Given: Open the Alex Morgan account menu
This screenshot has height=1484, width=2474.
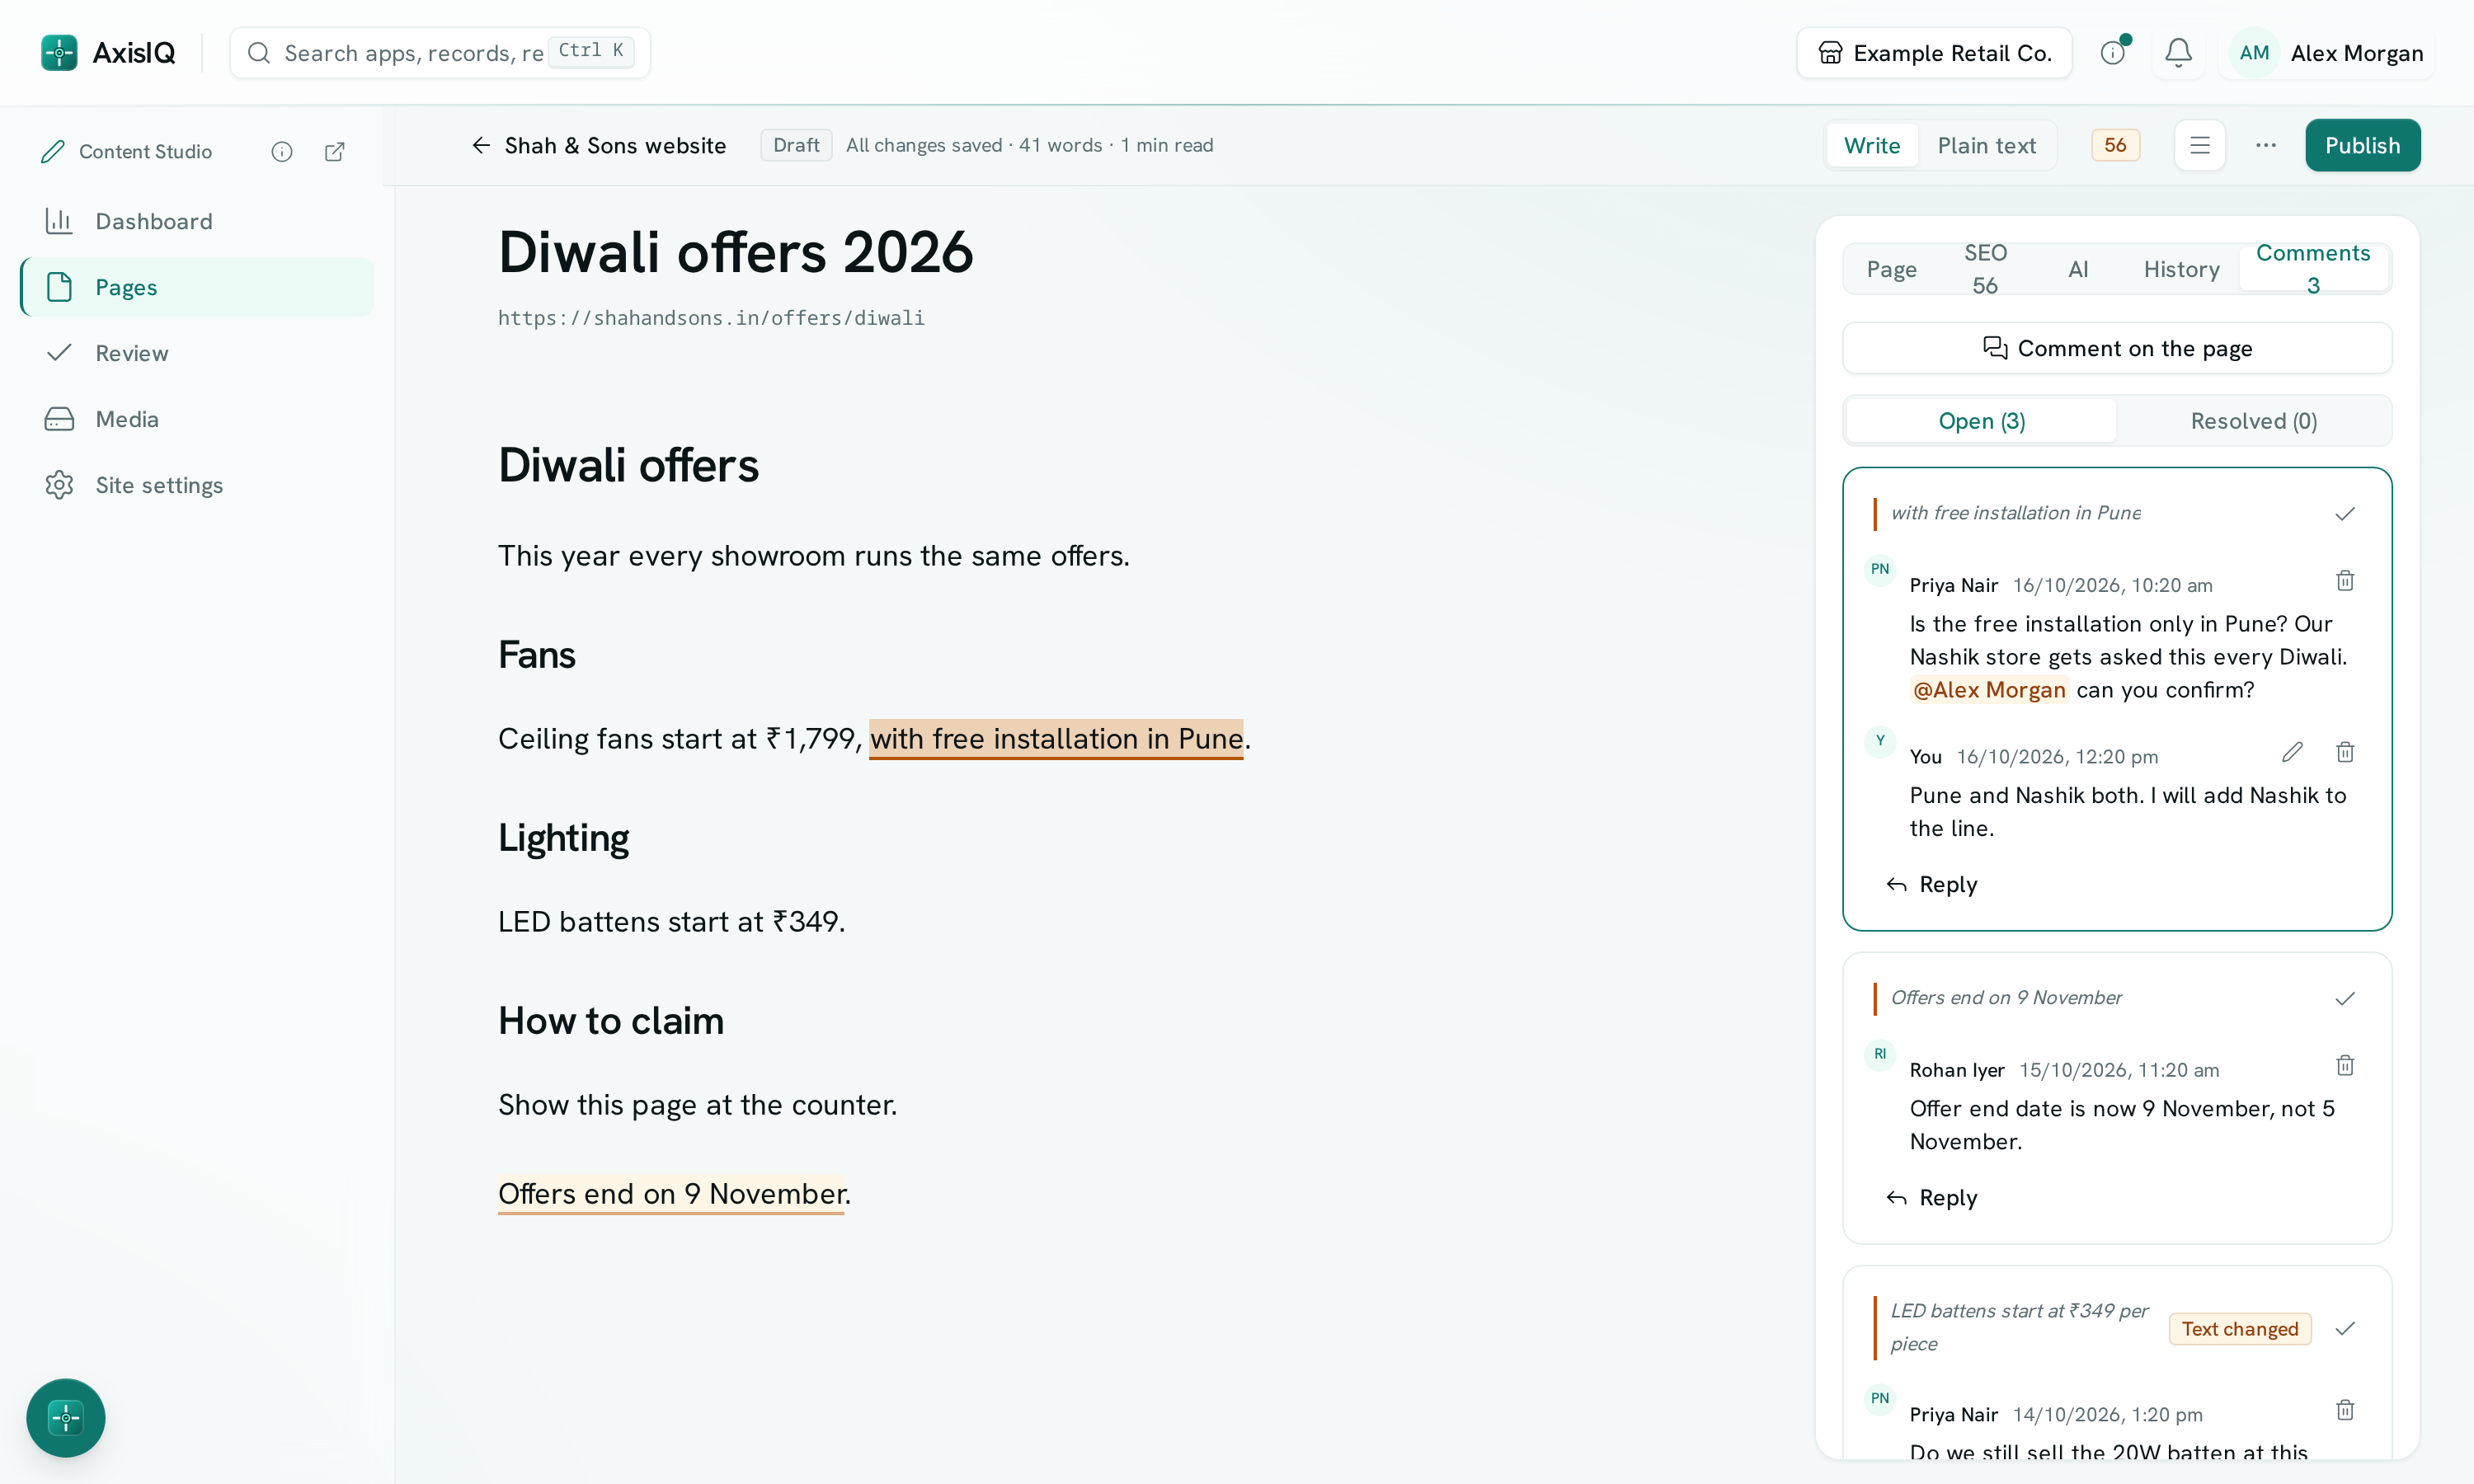Looking at the screenshot, I should (2326, 52).
